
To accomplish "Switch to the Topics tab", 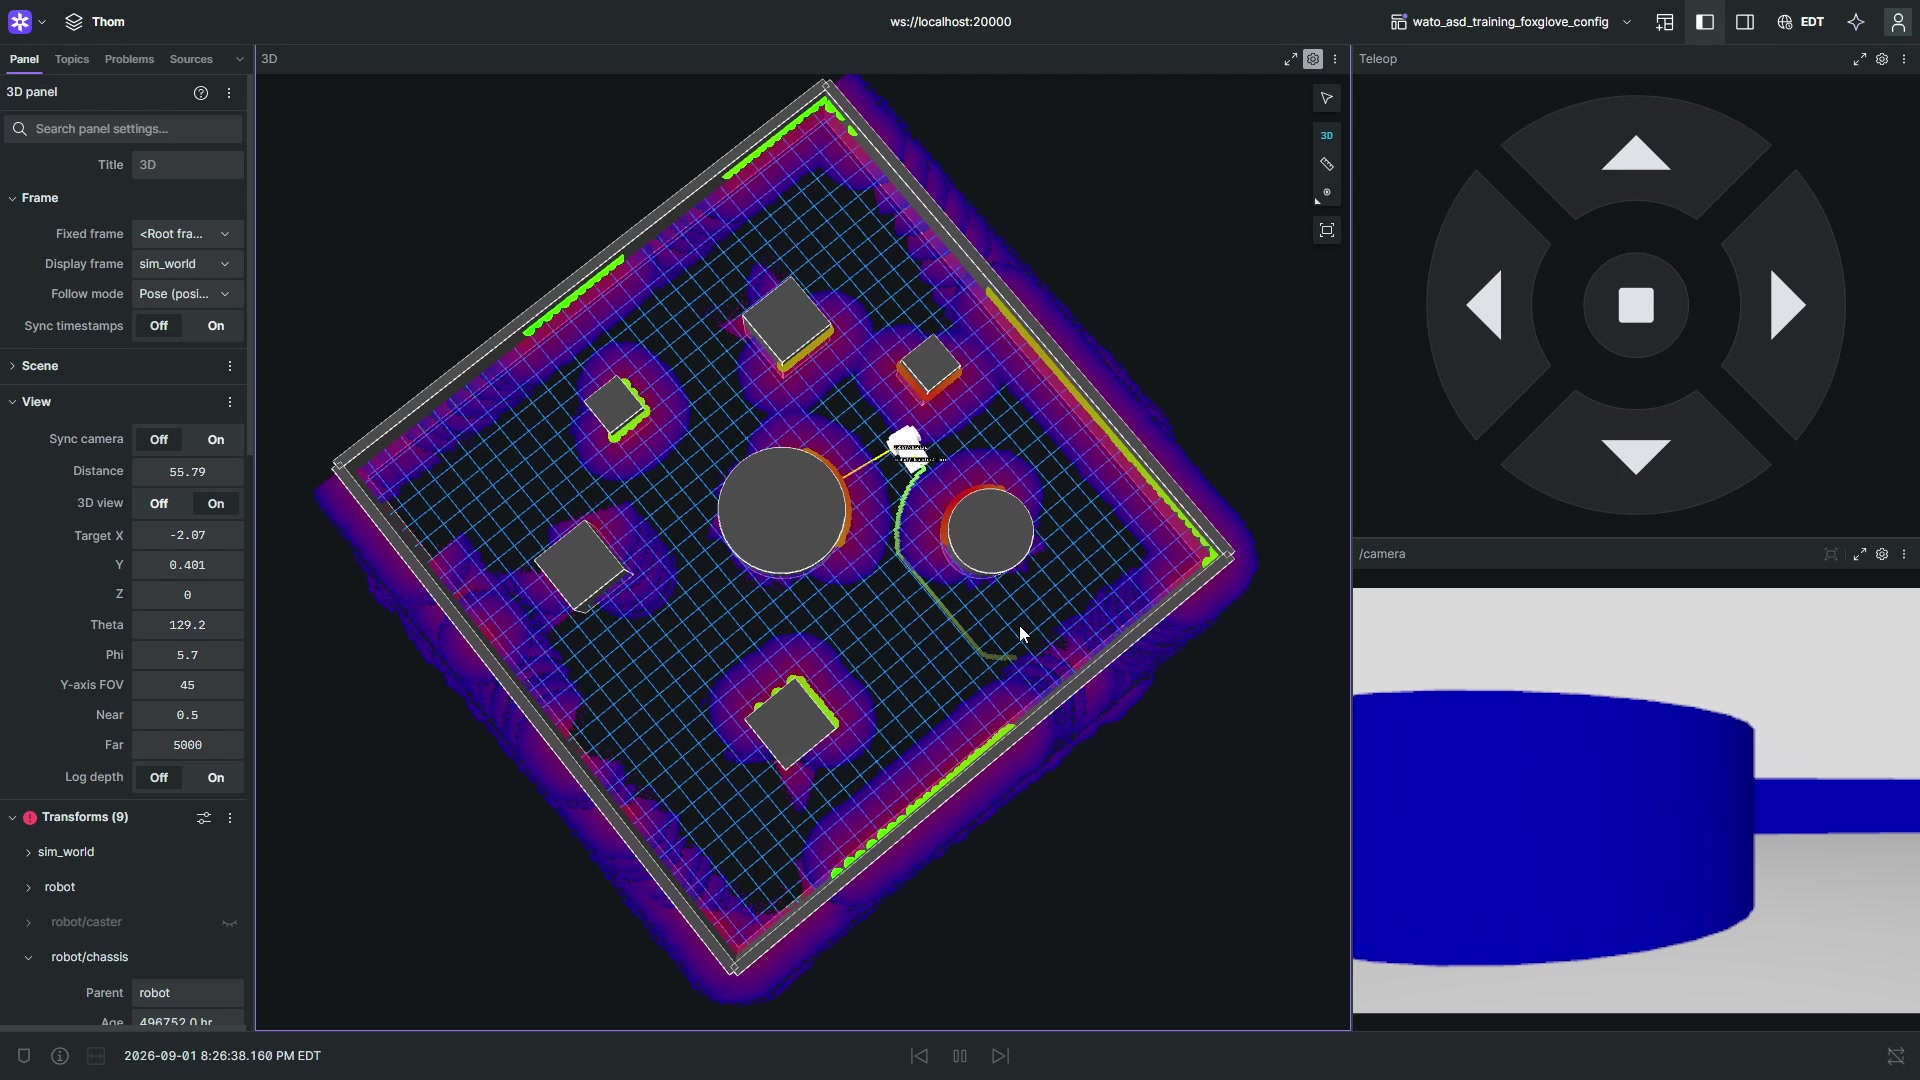I will [x=72, y=60].
